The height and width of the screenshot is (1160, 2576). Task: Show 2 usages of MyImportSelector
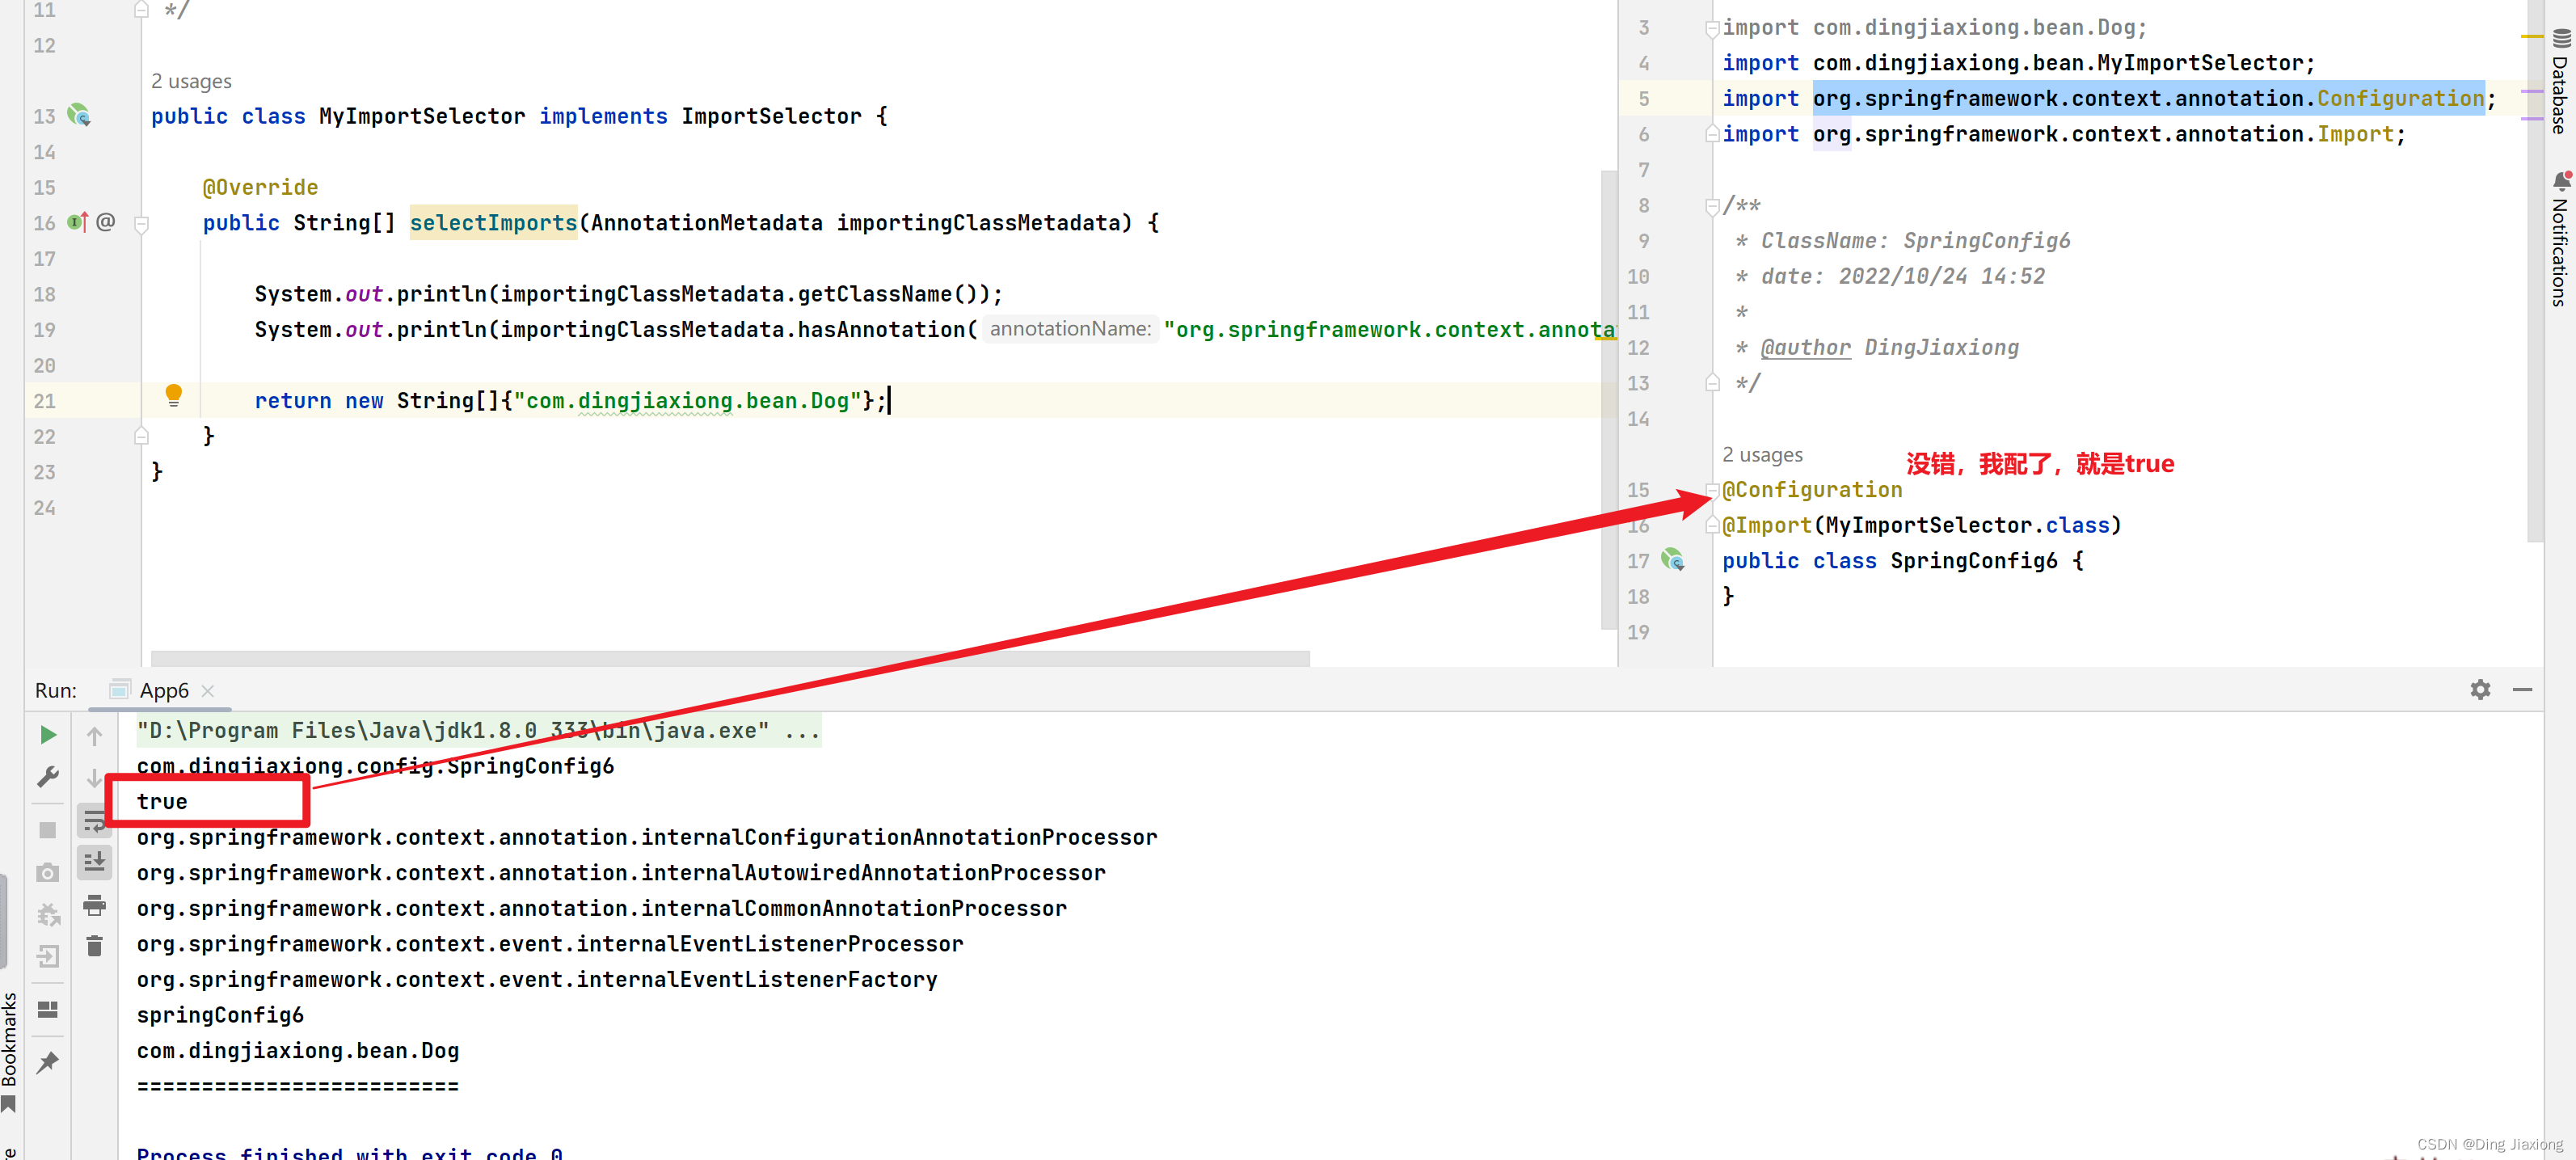click(x=191, y=81)
